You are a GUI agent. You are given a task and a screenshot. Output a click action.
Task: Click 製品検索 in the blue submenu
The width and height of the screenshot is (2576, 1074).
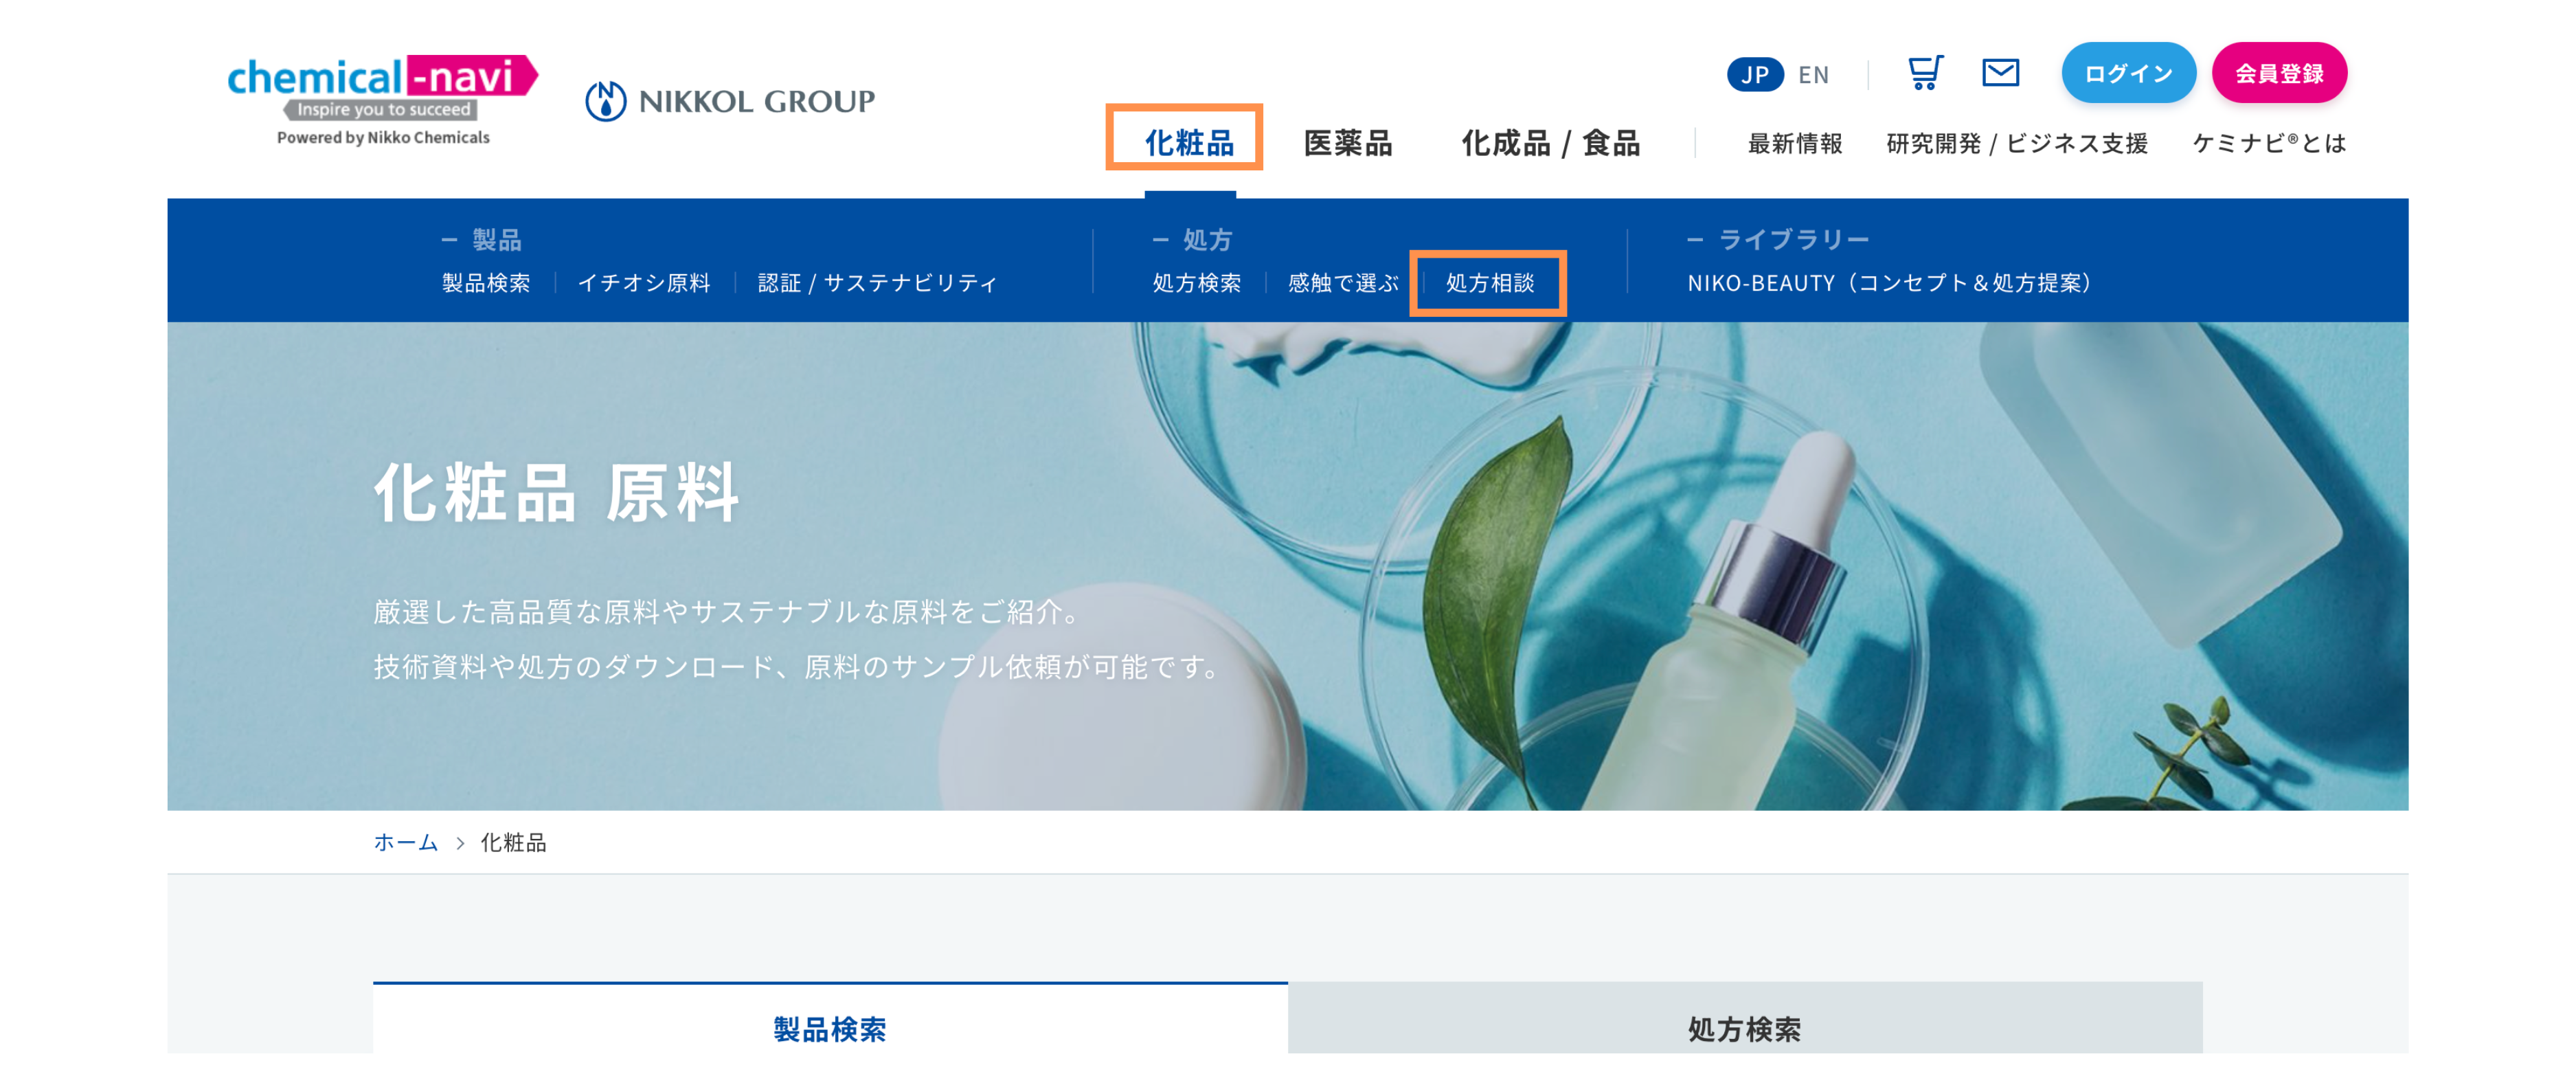point(486,283)
